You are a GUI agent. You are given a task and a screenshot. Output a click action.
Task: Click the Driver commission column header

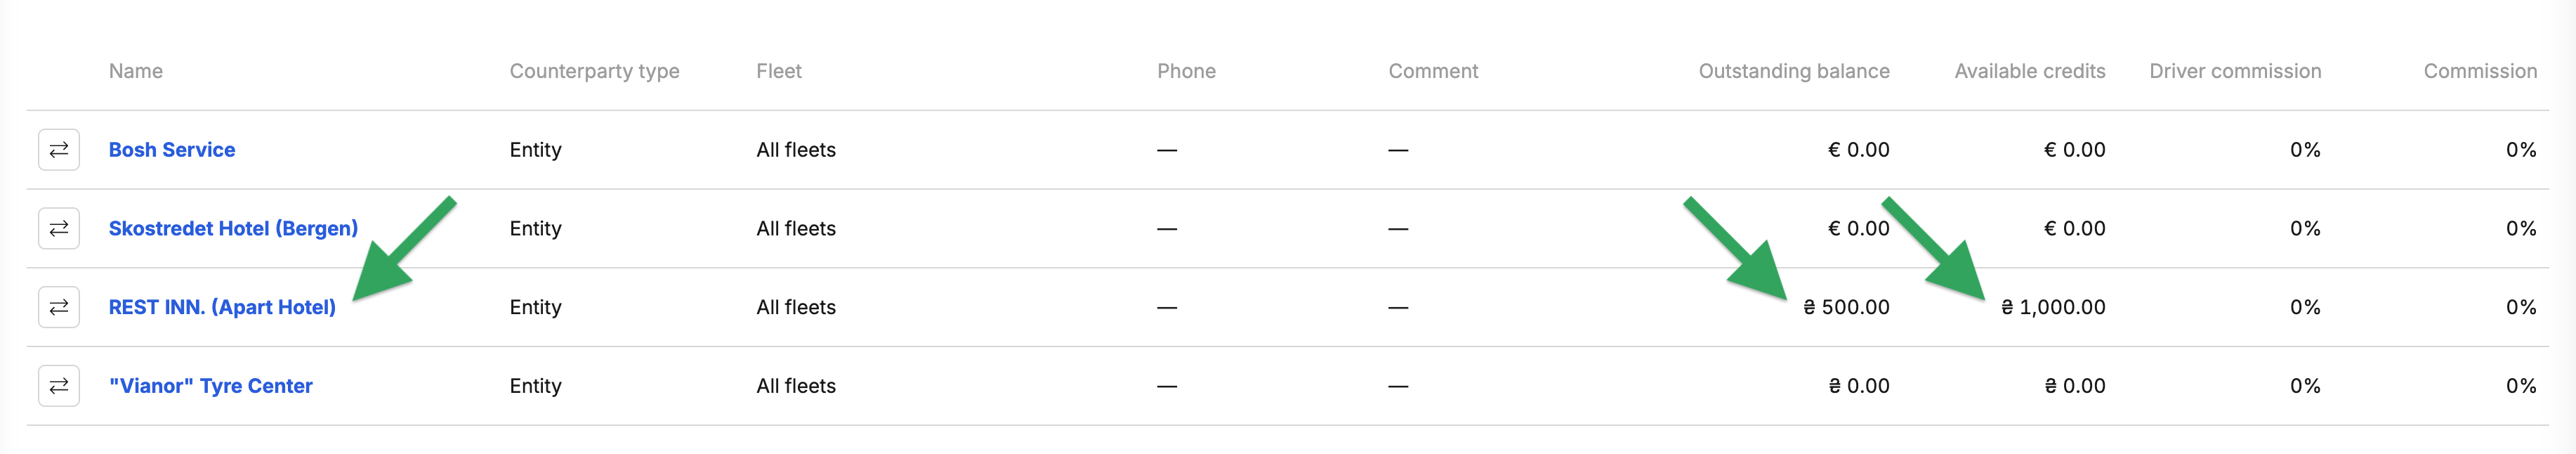[x=2235, y=71]
